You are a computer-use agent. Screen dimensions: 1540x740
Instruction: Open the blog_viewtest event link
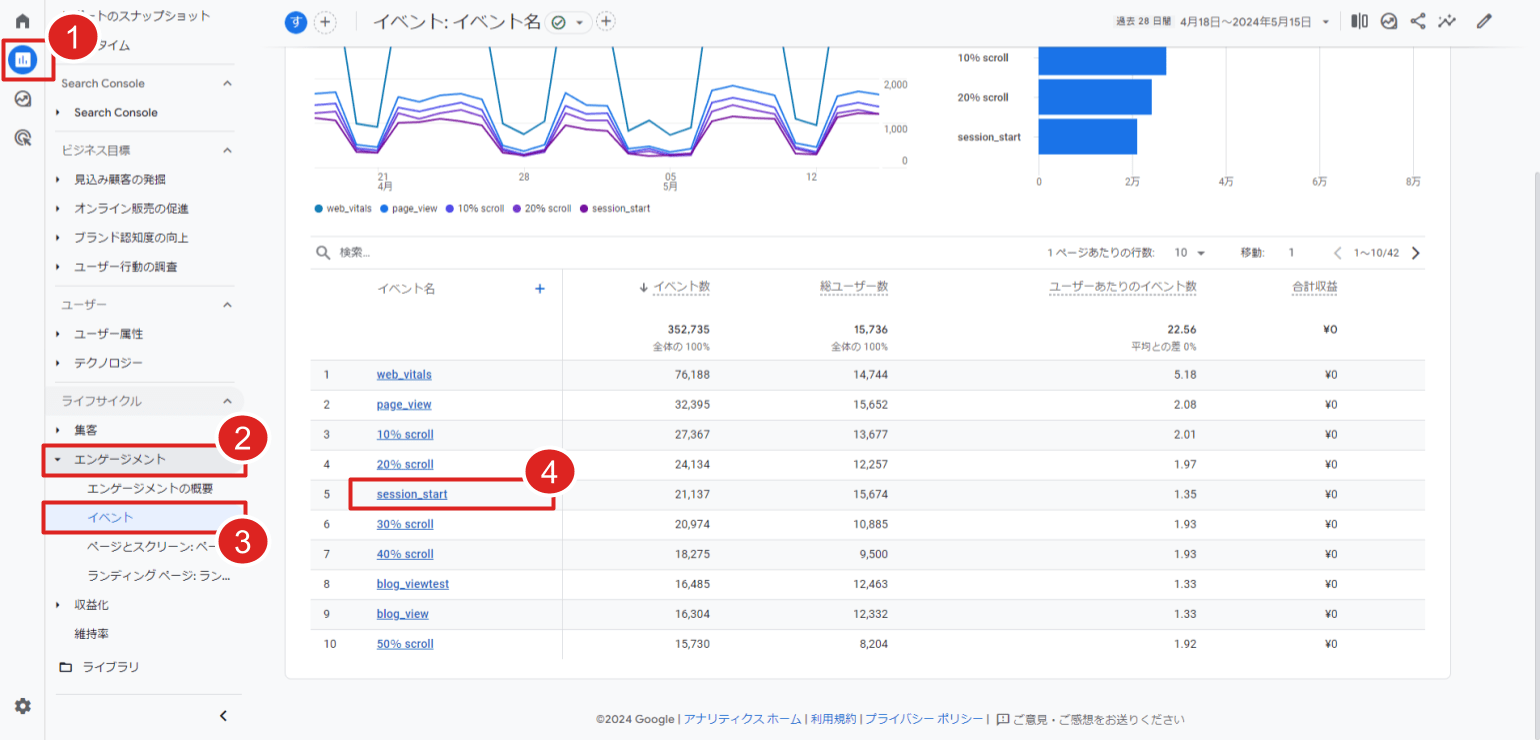click(413, 584)
